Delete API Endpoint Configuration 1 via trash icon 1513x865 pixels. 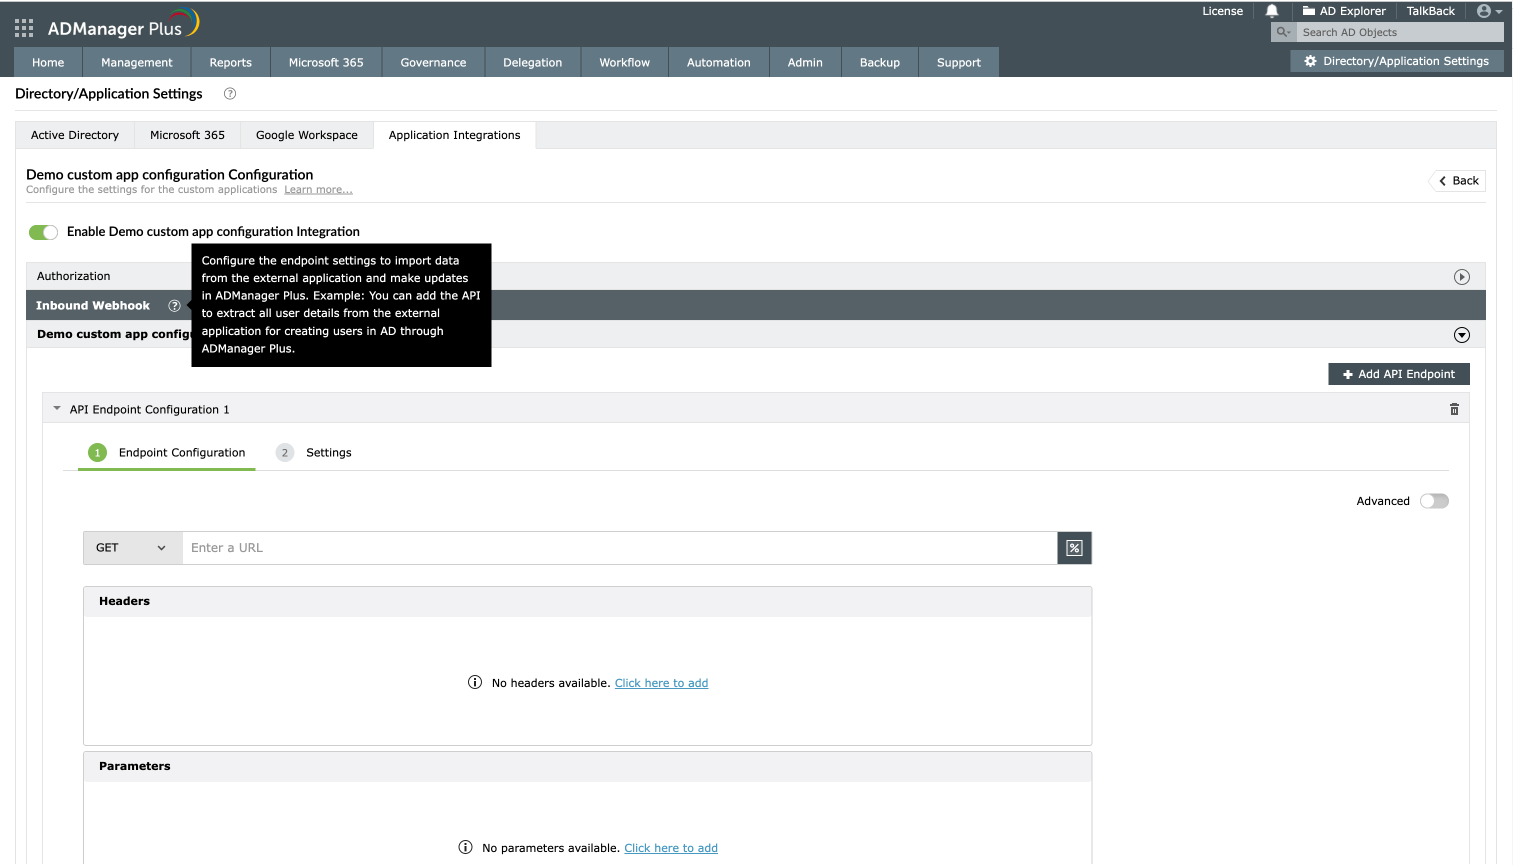coord(1454,408)
